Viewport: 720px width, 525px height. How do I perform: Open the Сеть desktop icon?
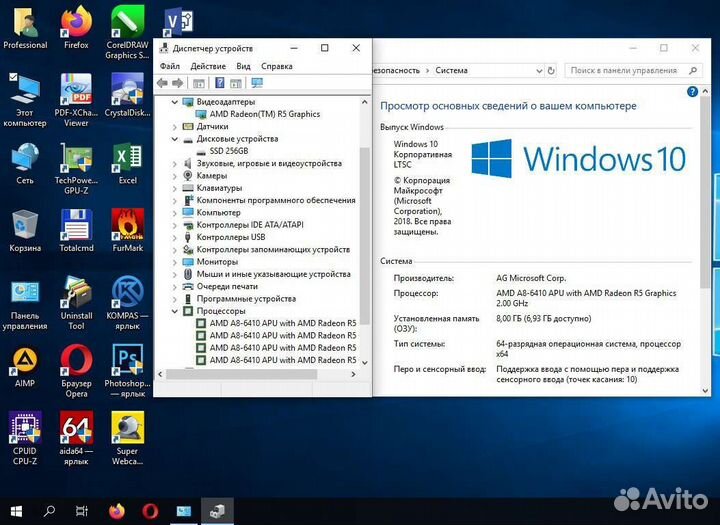tap(25, 163)
